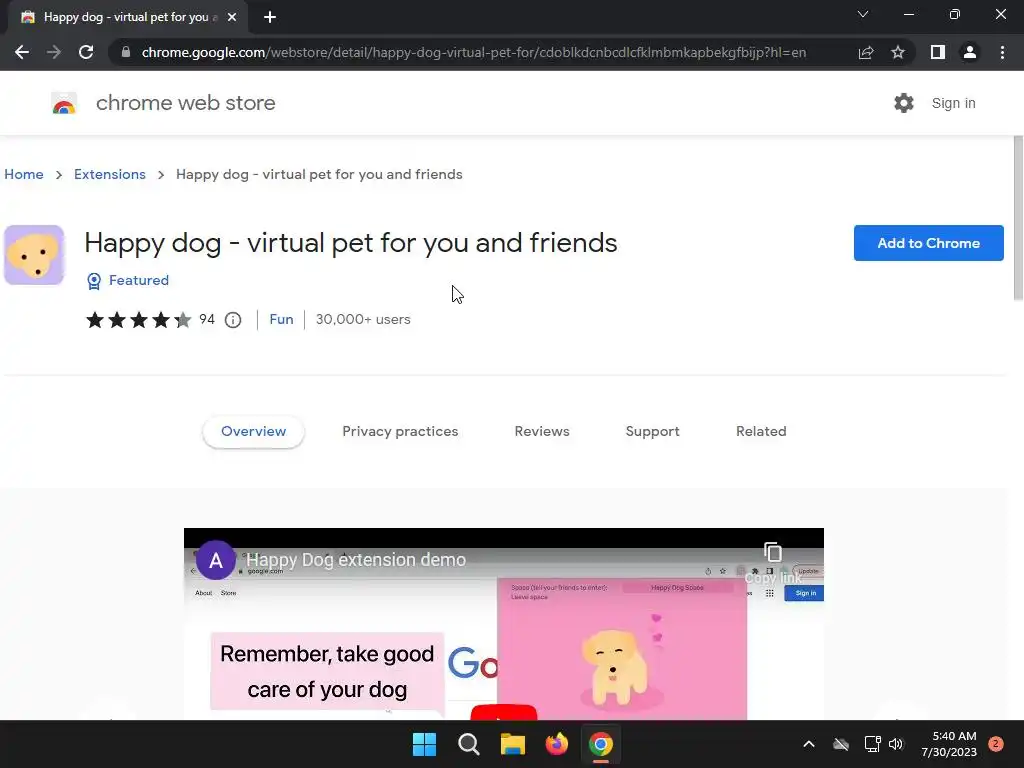
Task: Click the Happy dog extension icon
Action: 34,255
